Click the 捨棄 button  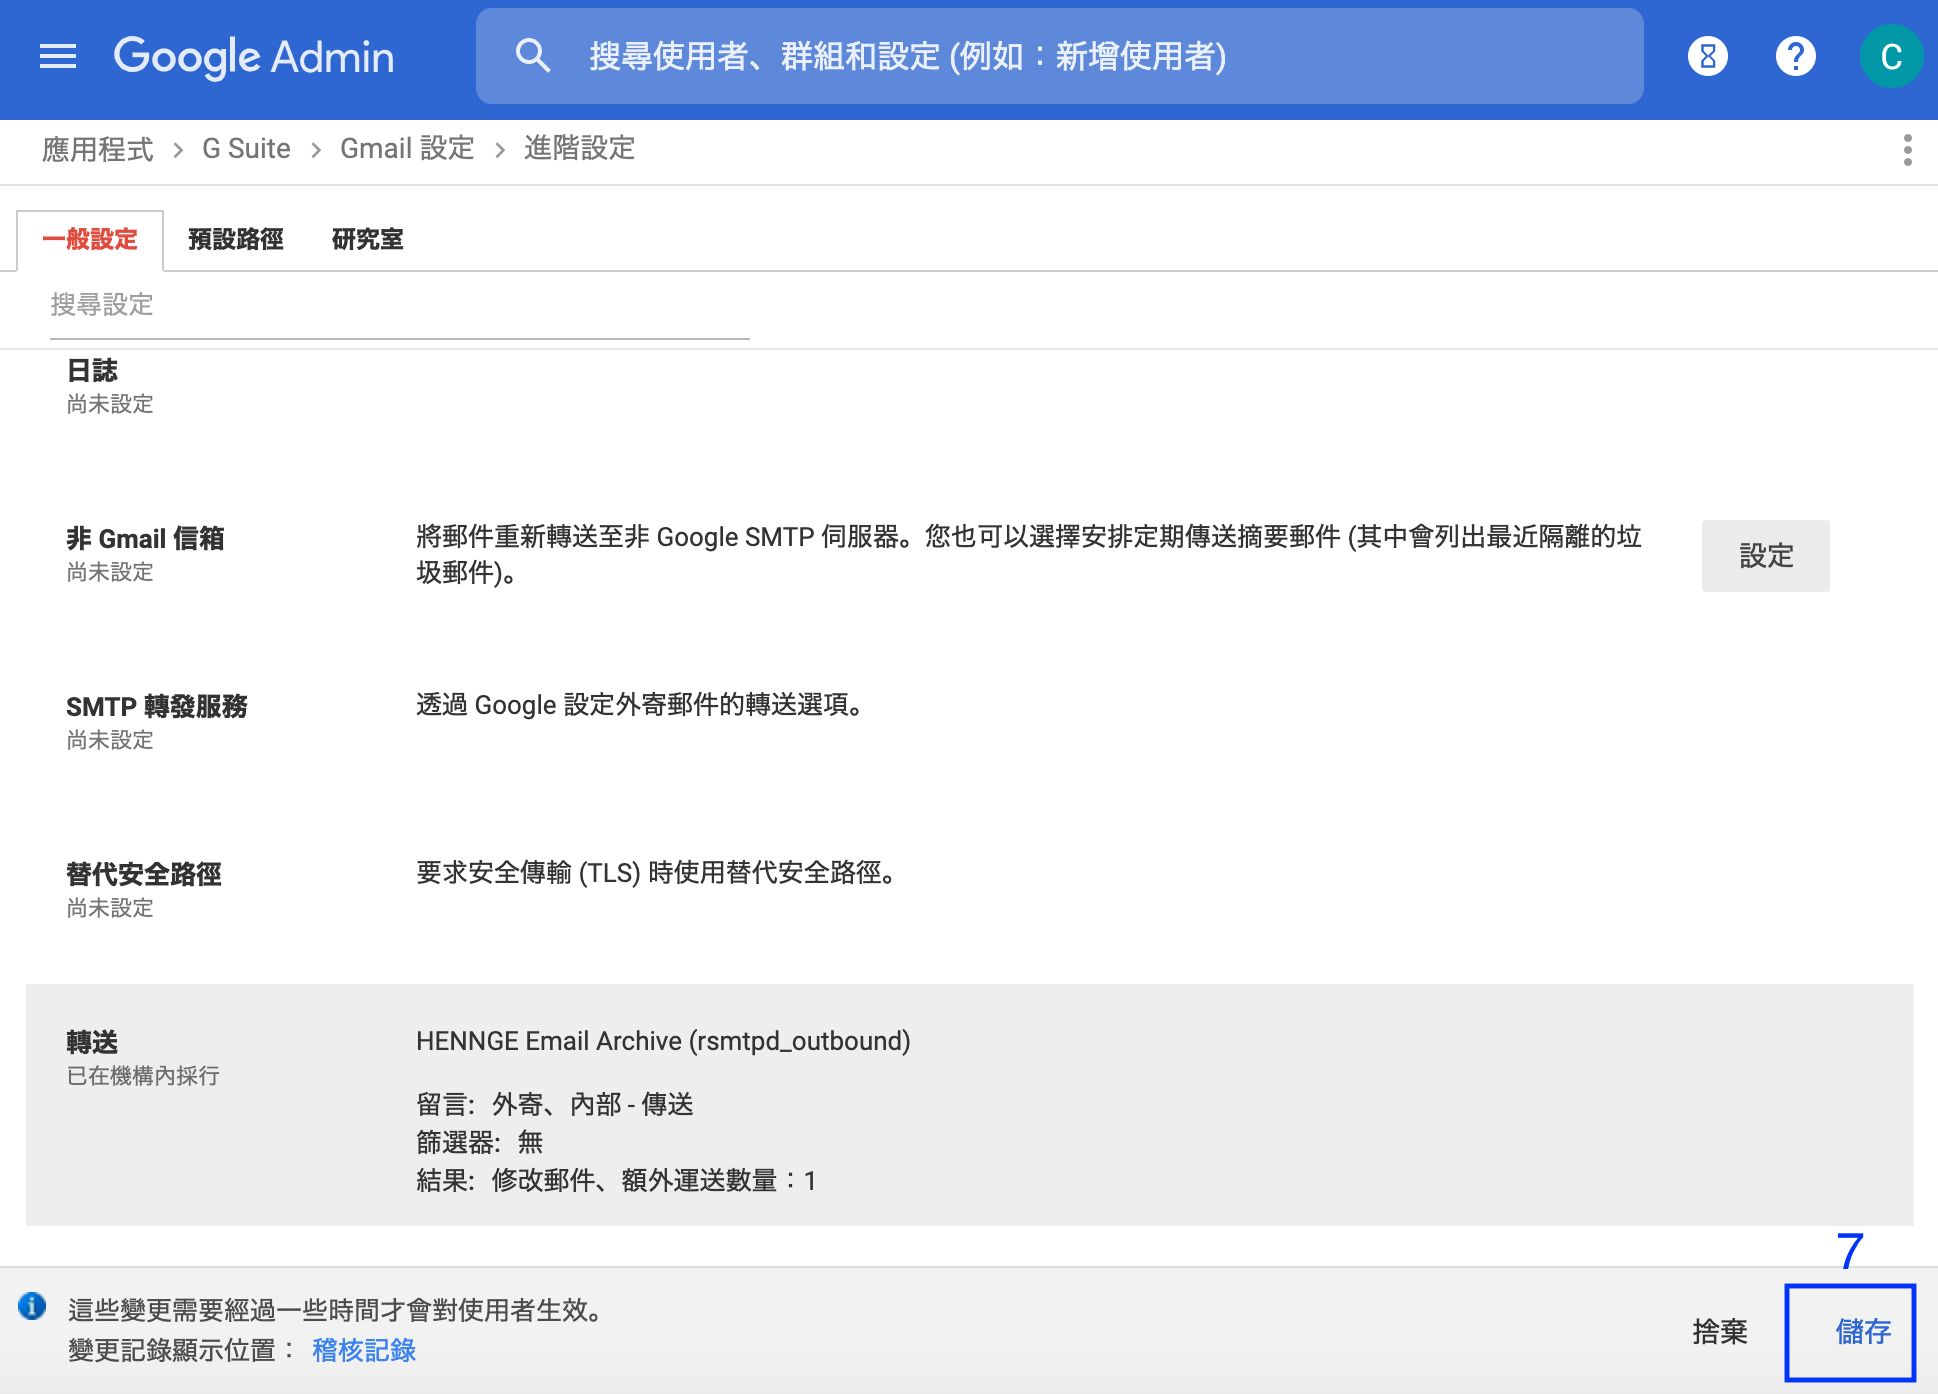(x=1720, y=1332)
